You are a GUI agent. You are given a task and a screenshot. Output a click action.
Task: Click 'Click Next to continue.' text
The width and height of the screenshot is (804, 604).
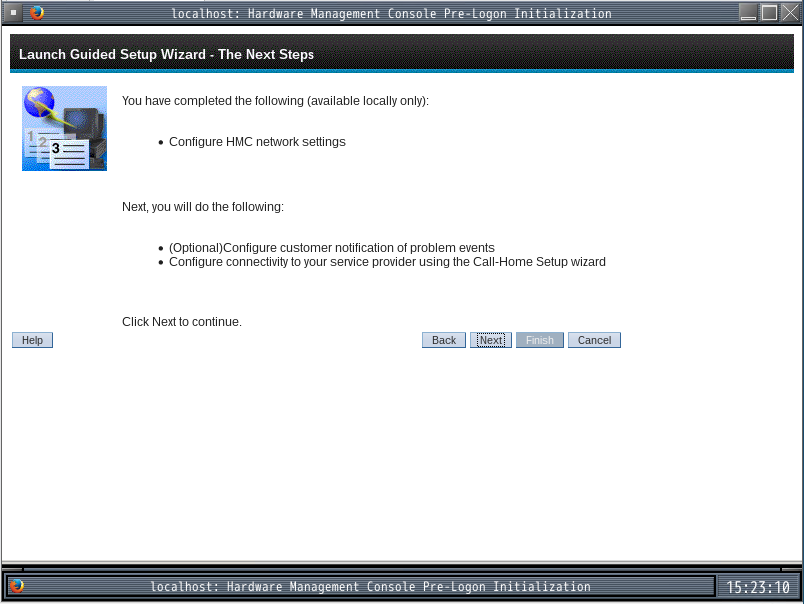(x=182, y=322)
